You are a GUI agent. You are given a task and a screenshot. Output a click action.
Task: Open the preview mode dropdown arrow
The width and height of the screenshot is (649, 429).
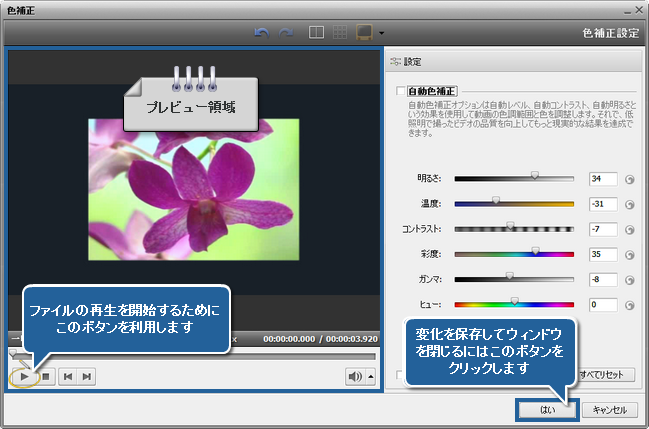[x=381, y=33]
